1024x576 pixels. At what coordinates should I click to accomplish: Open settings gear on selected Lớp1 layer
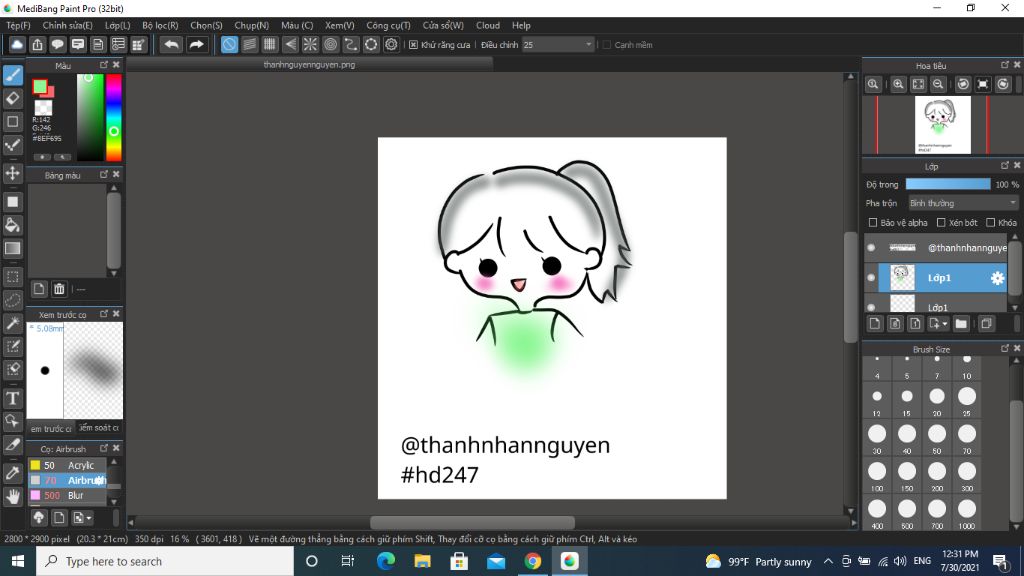(x=997, y=278)
